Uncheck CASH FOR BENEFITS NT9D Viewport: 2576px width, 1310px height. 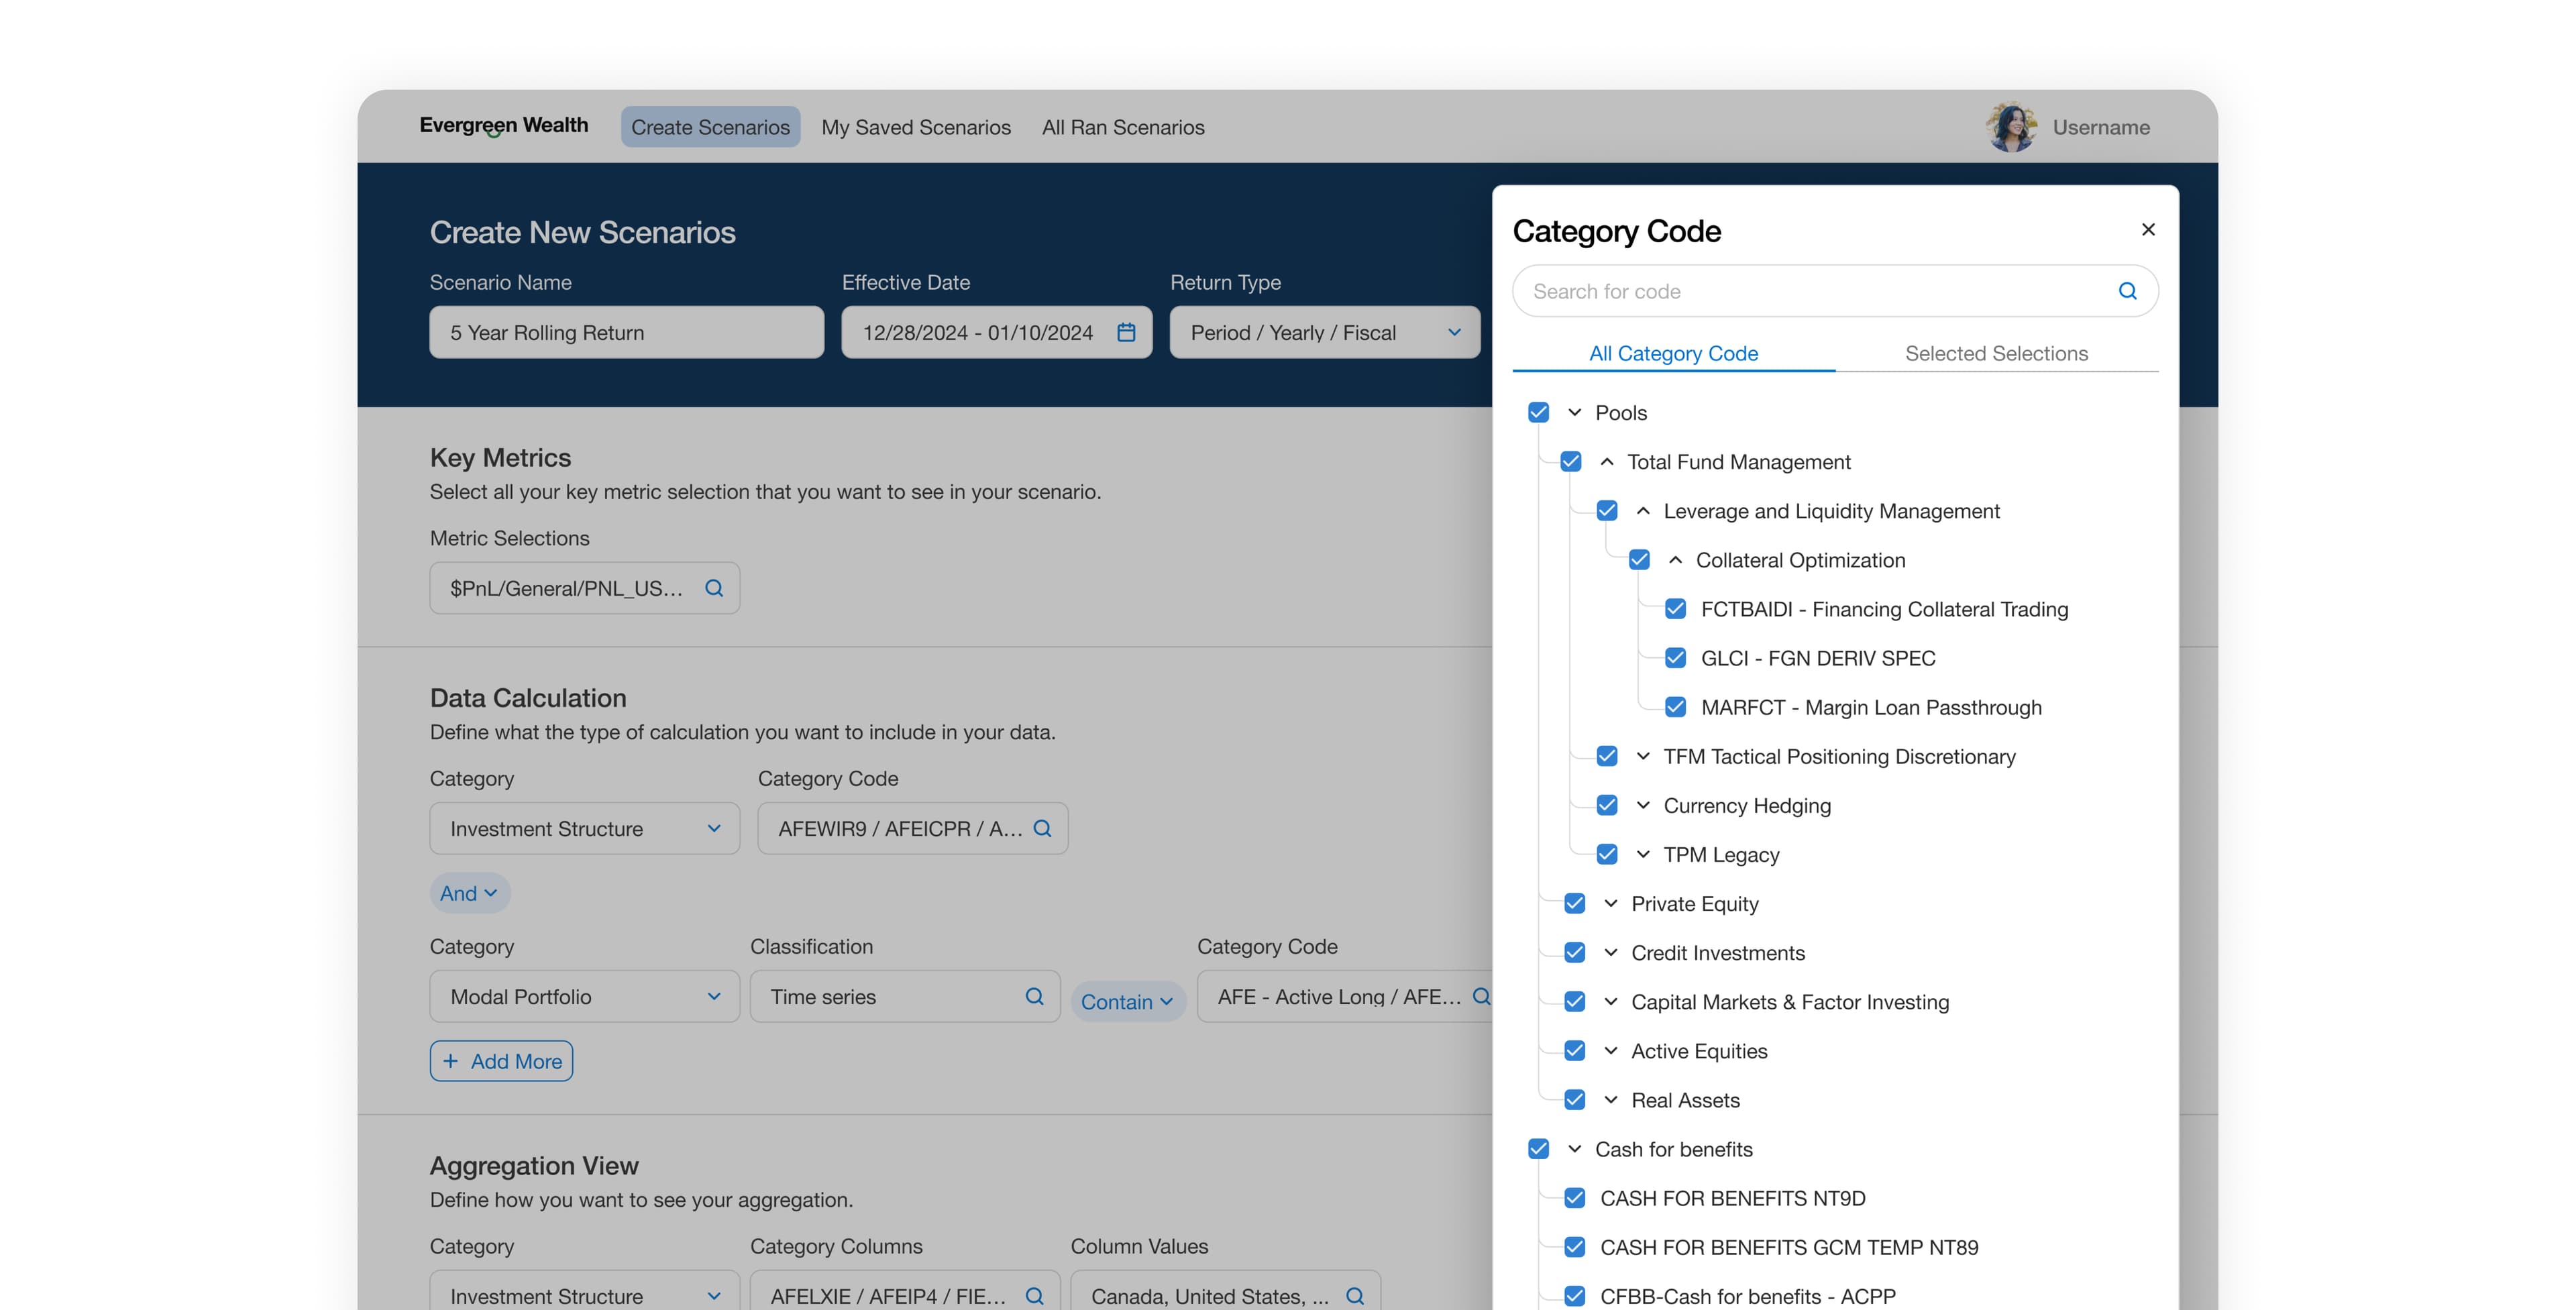click(x=1575, y=1197)
